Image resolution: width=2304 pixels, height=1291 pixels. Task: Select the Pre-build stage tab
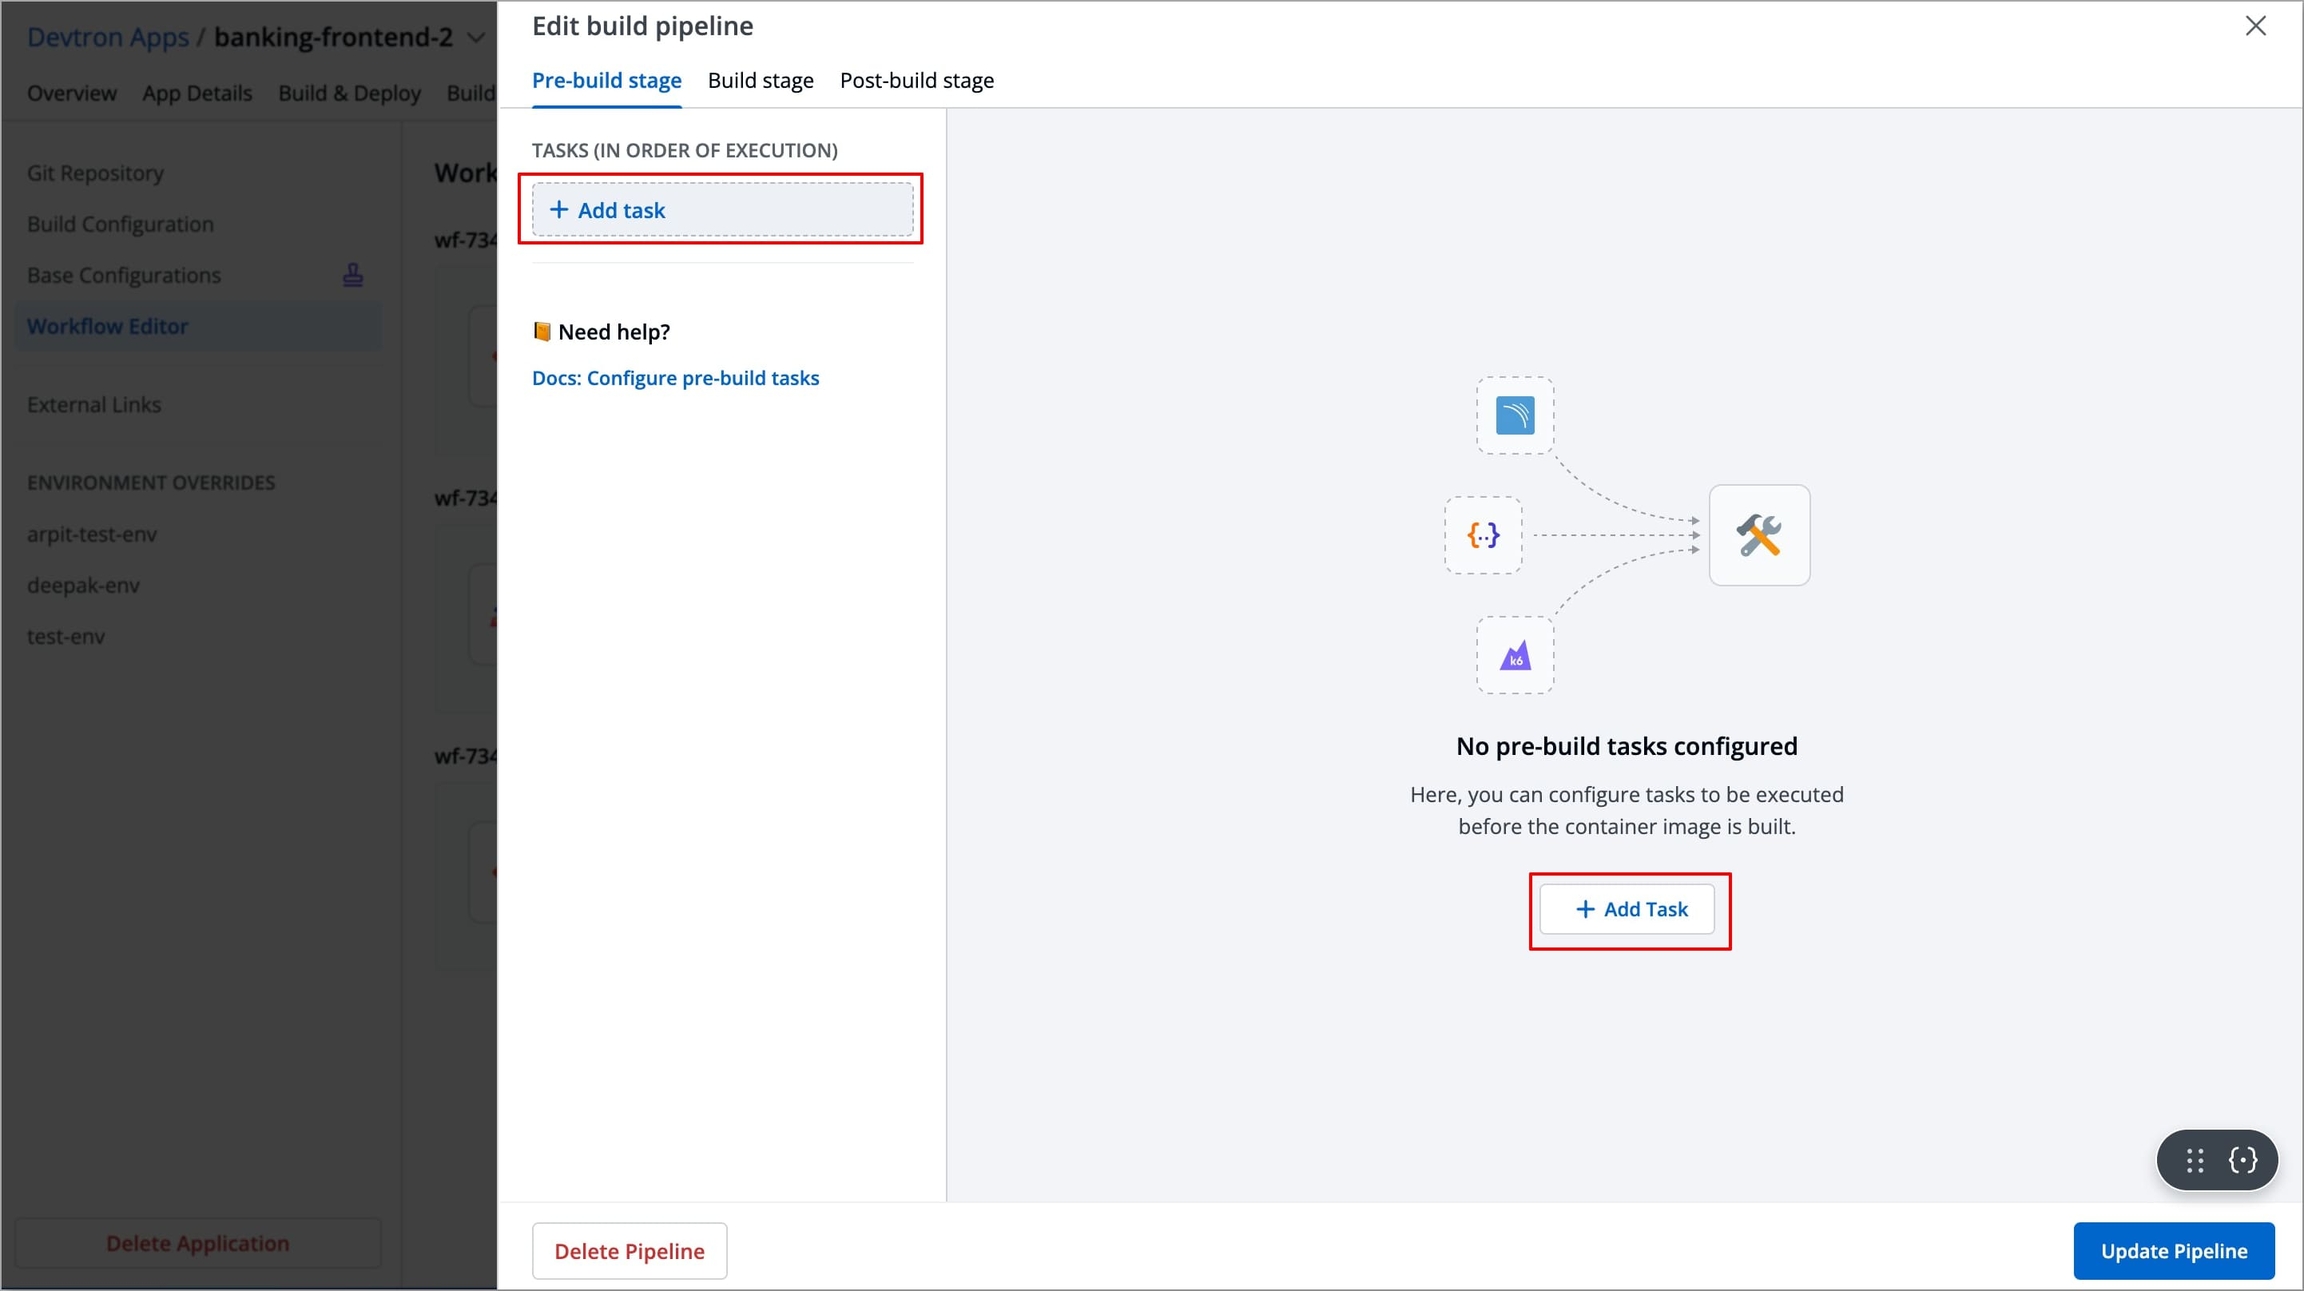(606, 80)
